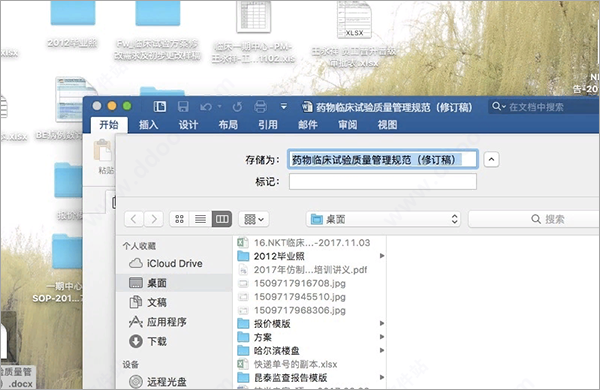Click the iCloud Drive cloud icon

[136, 263]
